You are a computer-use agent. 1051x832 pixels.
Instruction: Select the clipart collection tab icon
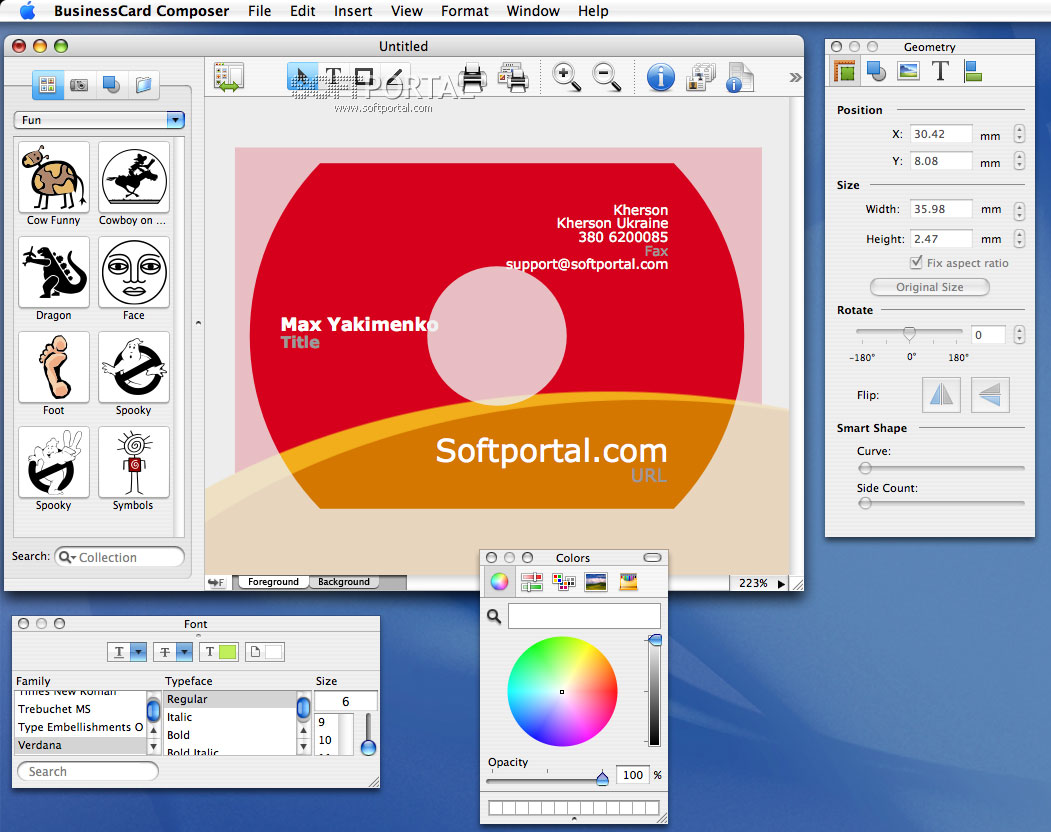tap(48, 84)
